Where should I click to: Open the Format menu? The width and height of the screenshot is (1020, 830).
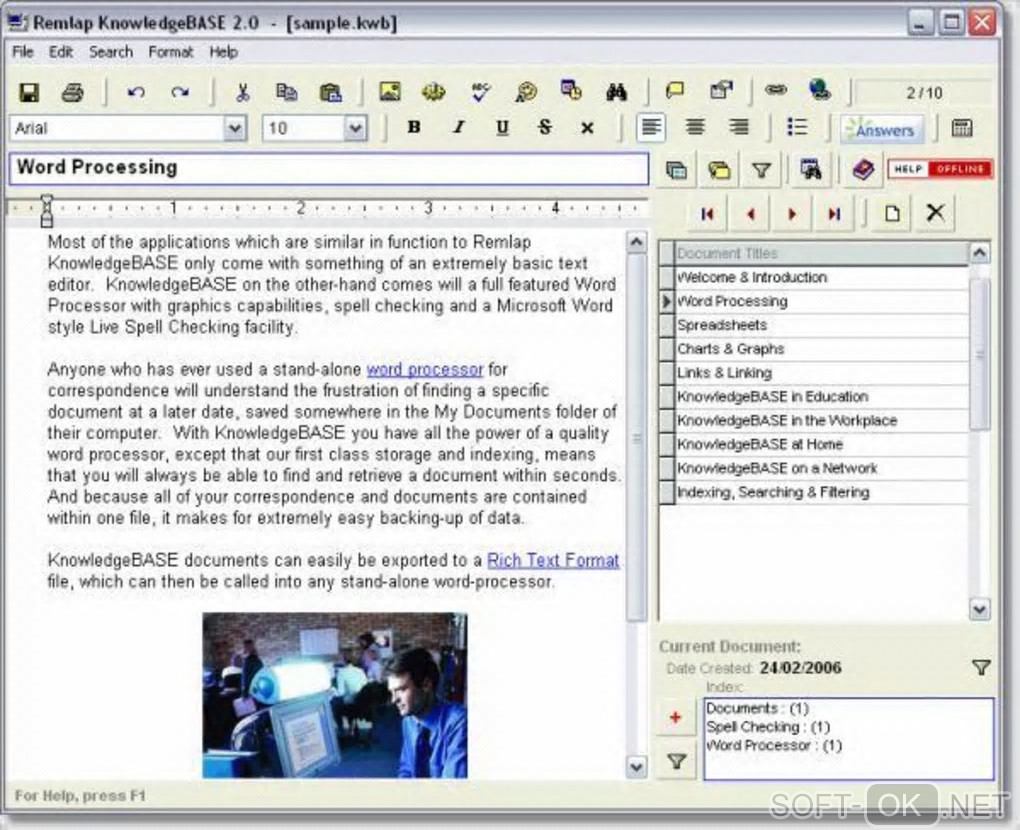tap(170, 52)
